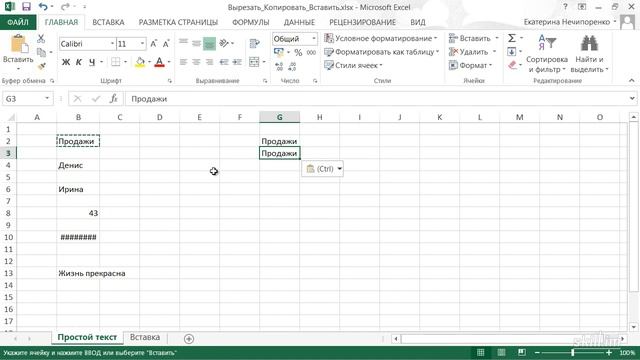Click the AutoSum sigma icon
Image resolution: width=640 pixels, height=360 pixels.
pyautogui.click(x=511, y=38)
